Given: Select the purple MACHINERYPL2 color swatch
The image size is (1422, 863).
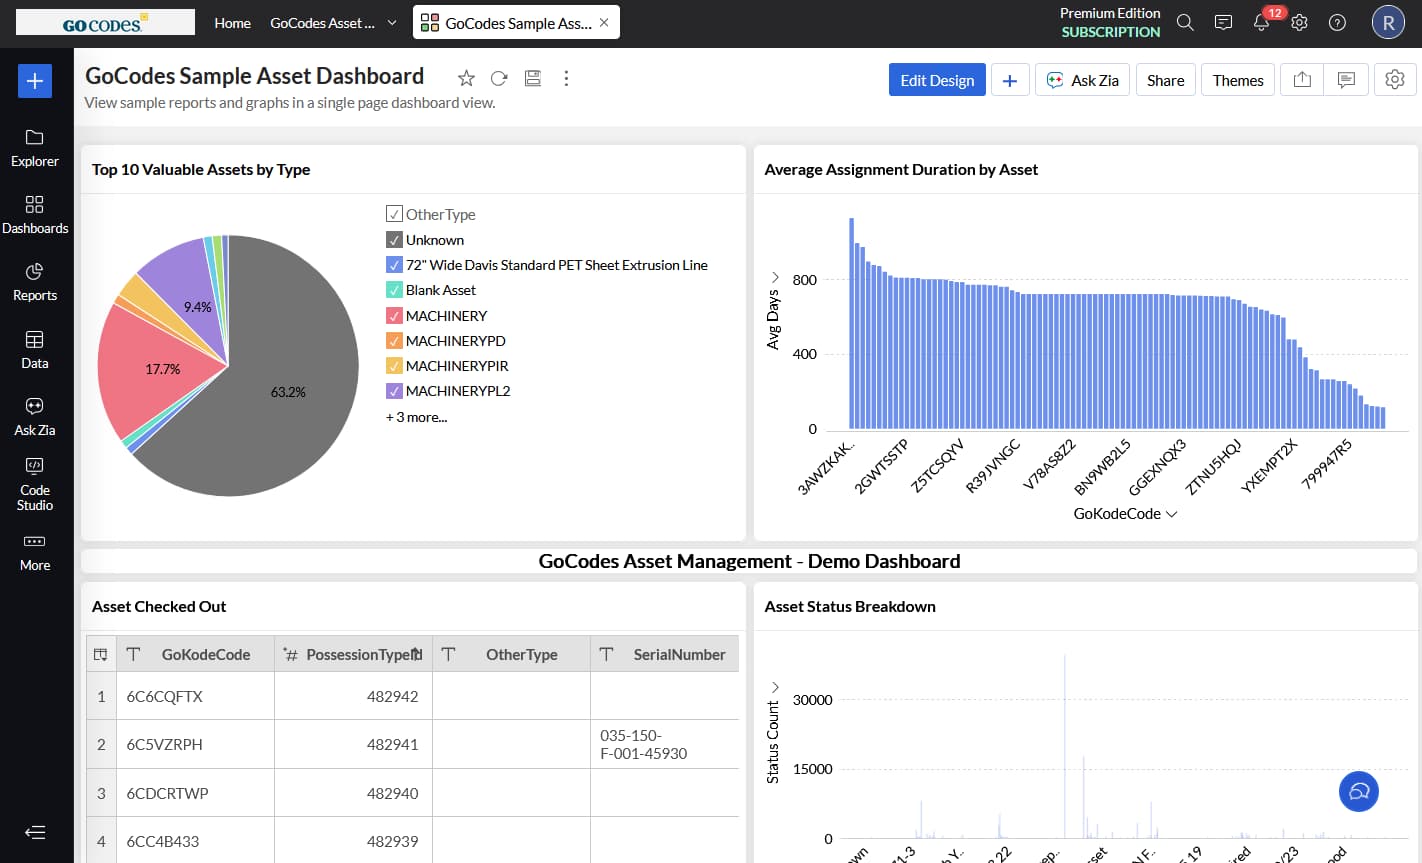Looking at the screenshot, I should click(394, 390).
